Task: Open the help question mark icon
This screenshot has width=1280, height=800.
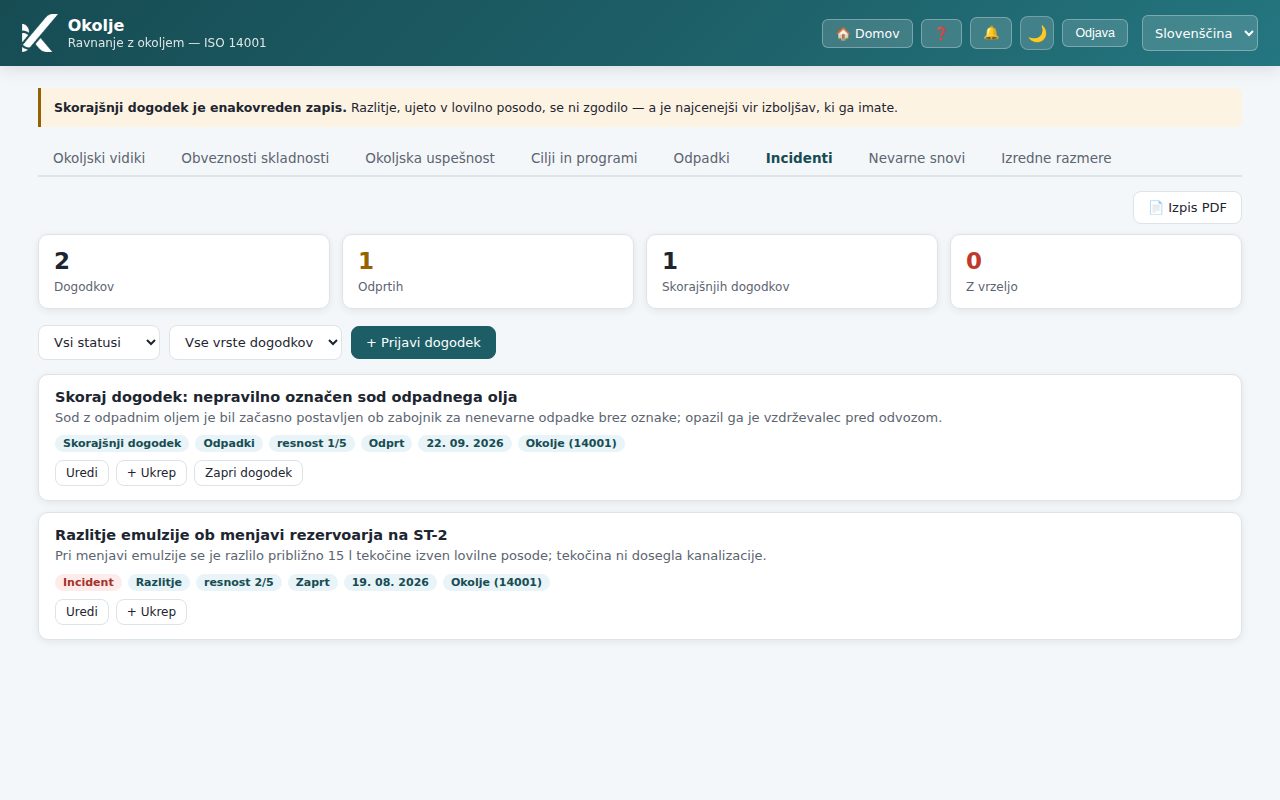Action: coord(941,33)
